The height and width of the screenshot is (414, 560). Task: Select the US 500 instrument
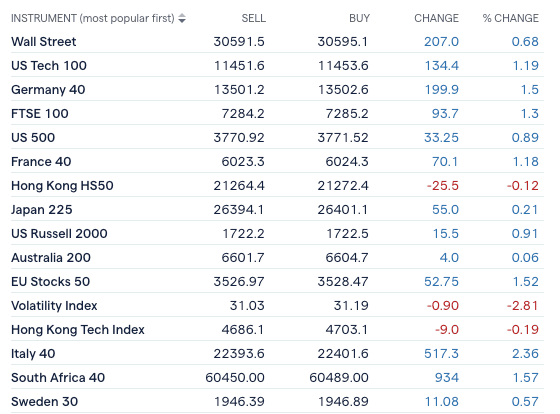tap(33, 138)
